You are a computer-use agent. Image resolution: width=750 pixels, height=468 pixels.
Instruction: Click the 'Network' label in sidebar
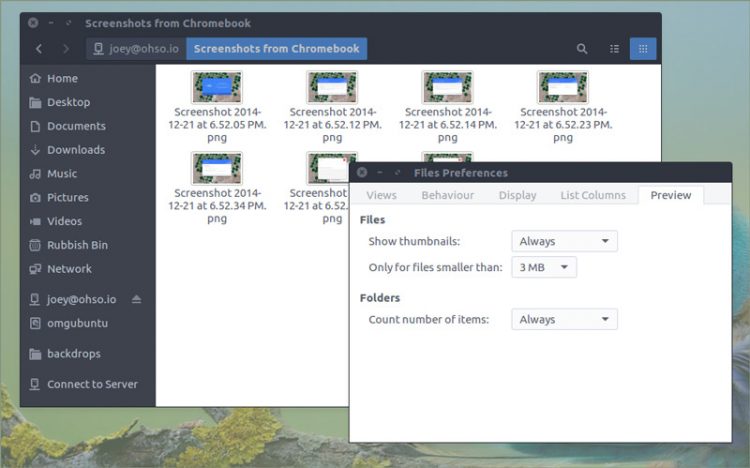[x=69, y=269]
